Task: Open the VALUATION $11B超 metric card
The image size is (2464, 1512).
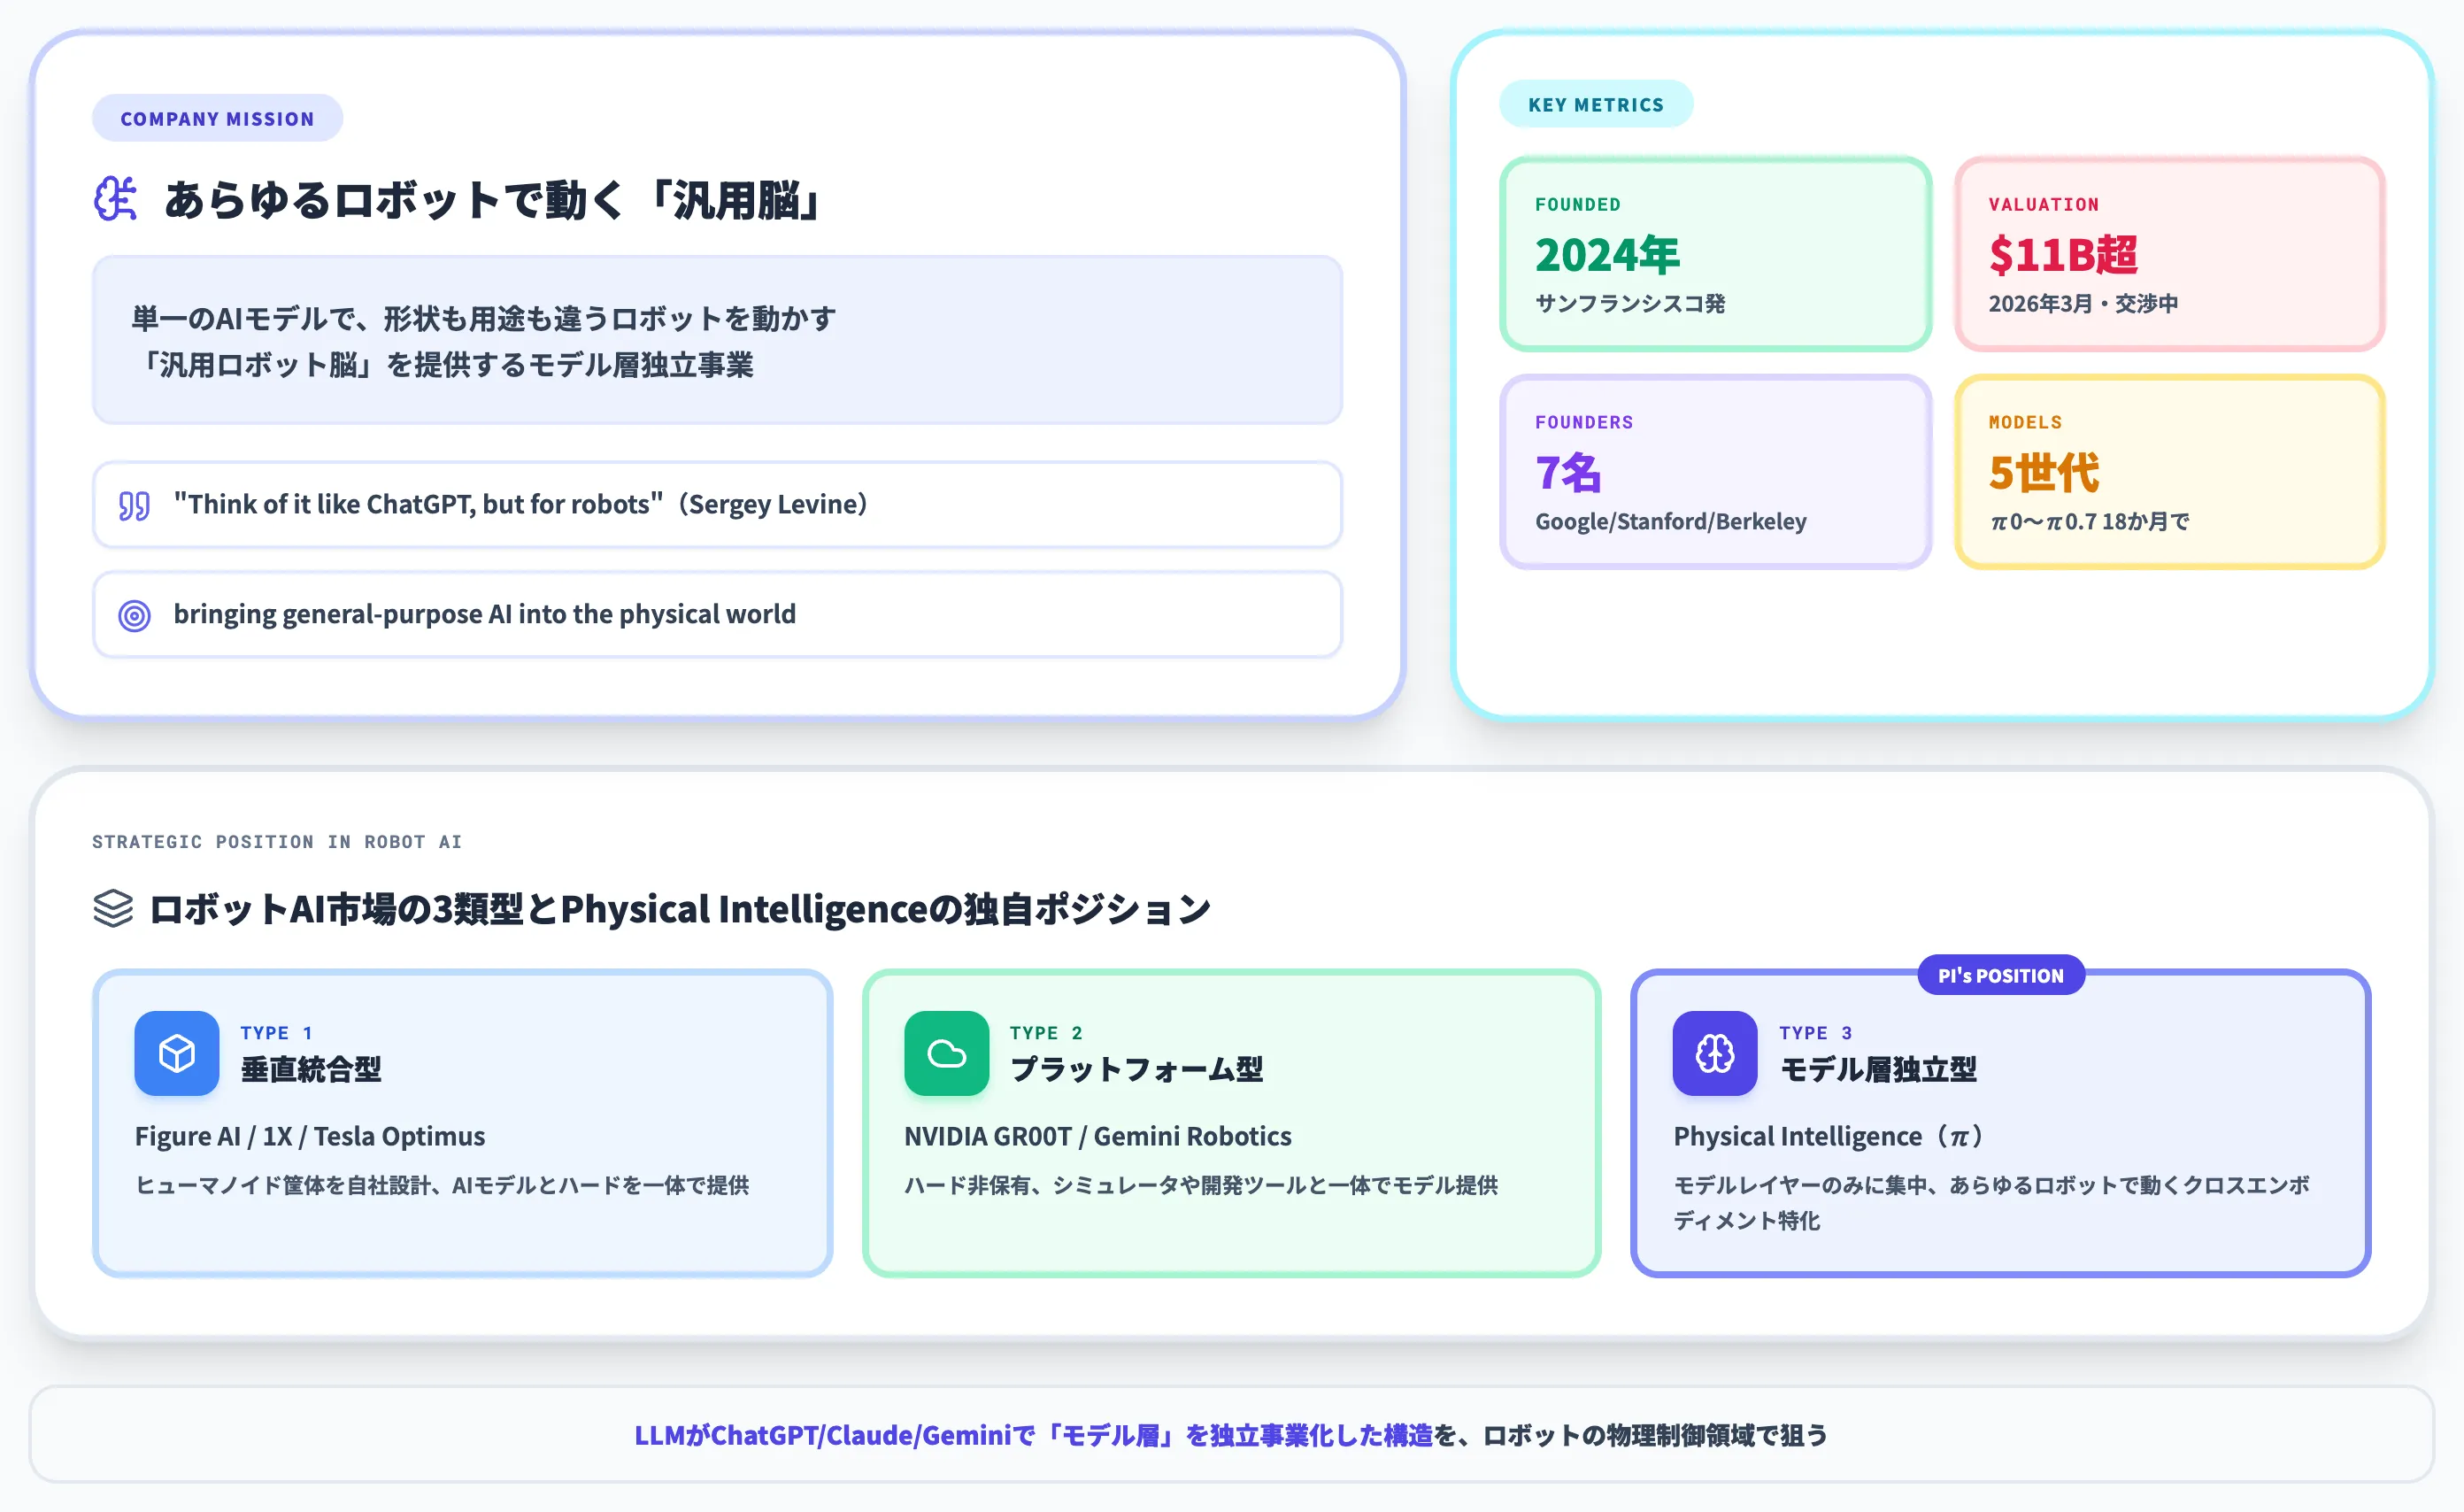Action: (x=2169, y=254)
